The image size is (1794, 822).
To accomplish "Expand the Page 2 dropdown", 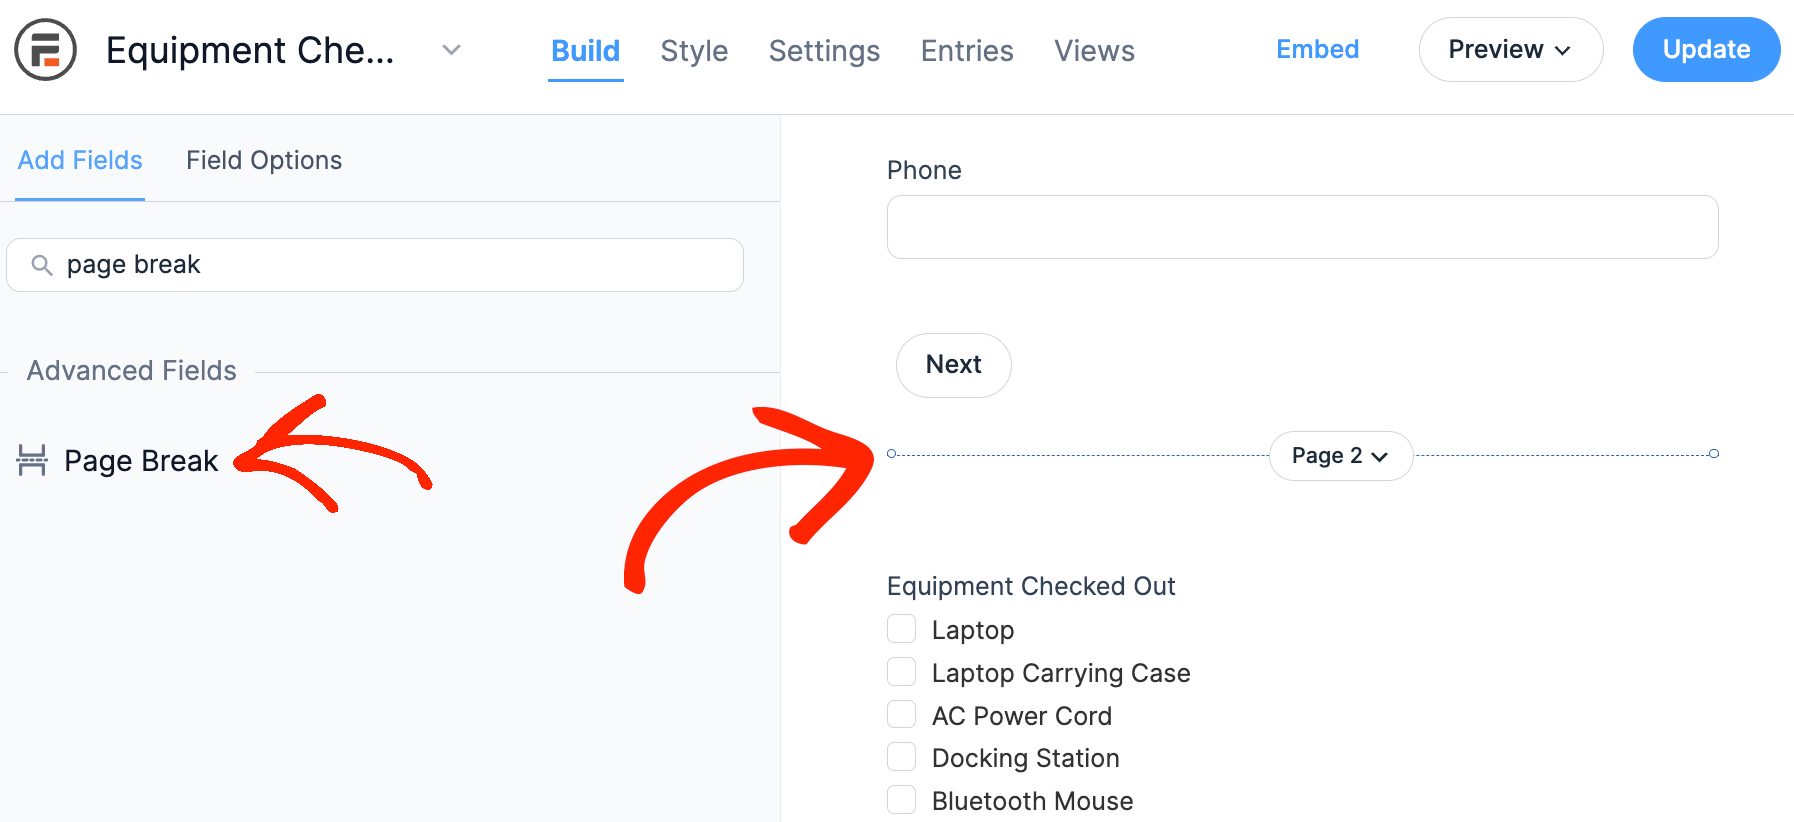I will [1340, 456].
